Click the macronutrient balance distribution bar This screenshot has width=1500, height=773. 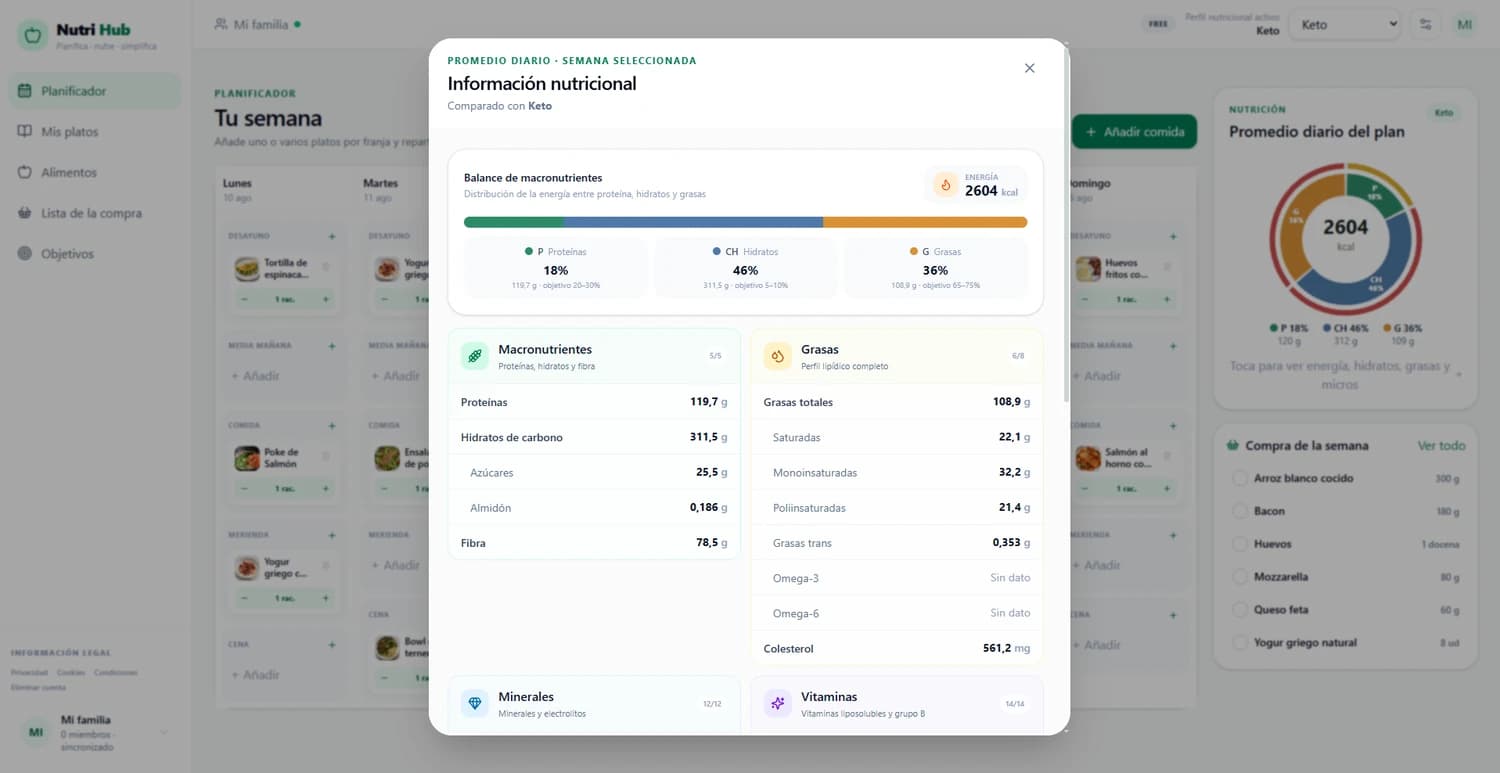click(x=745, y=222)
